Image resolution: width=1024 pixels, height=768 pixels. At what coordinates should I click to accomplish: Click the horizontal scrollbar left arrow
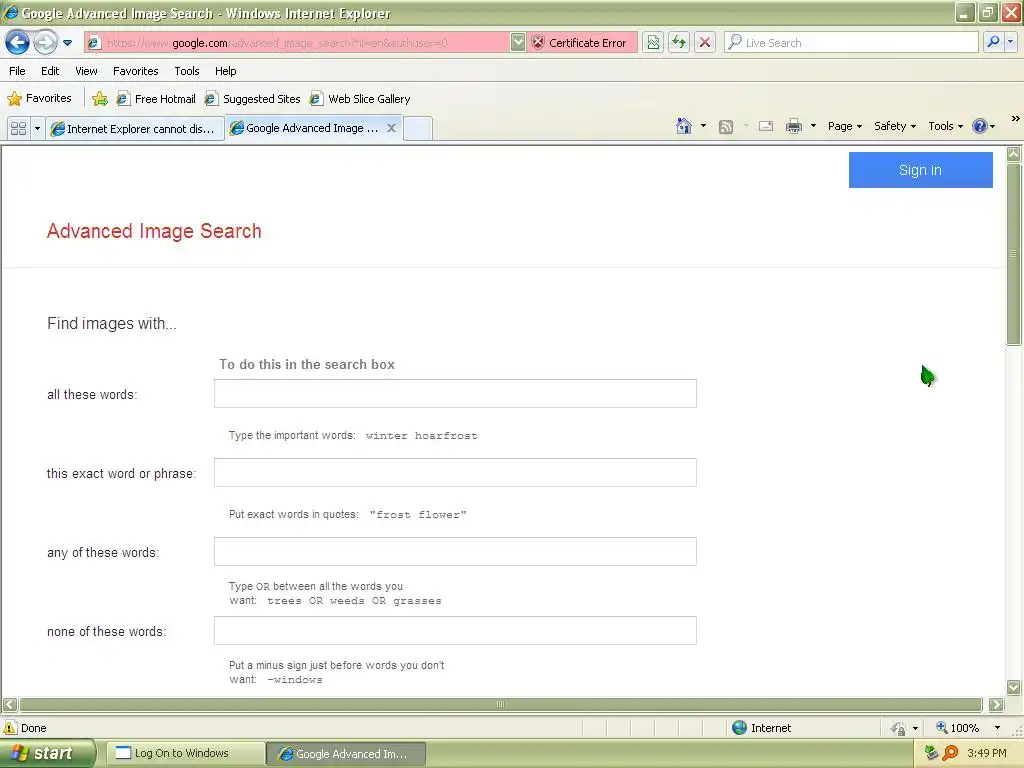[x=9, y=705]
